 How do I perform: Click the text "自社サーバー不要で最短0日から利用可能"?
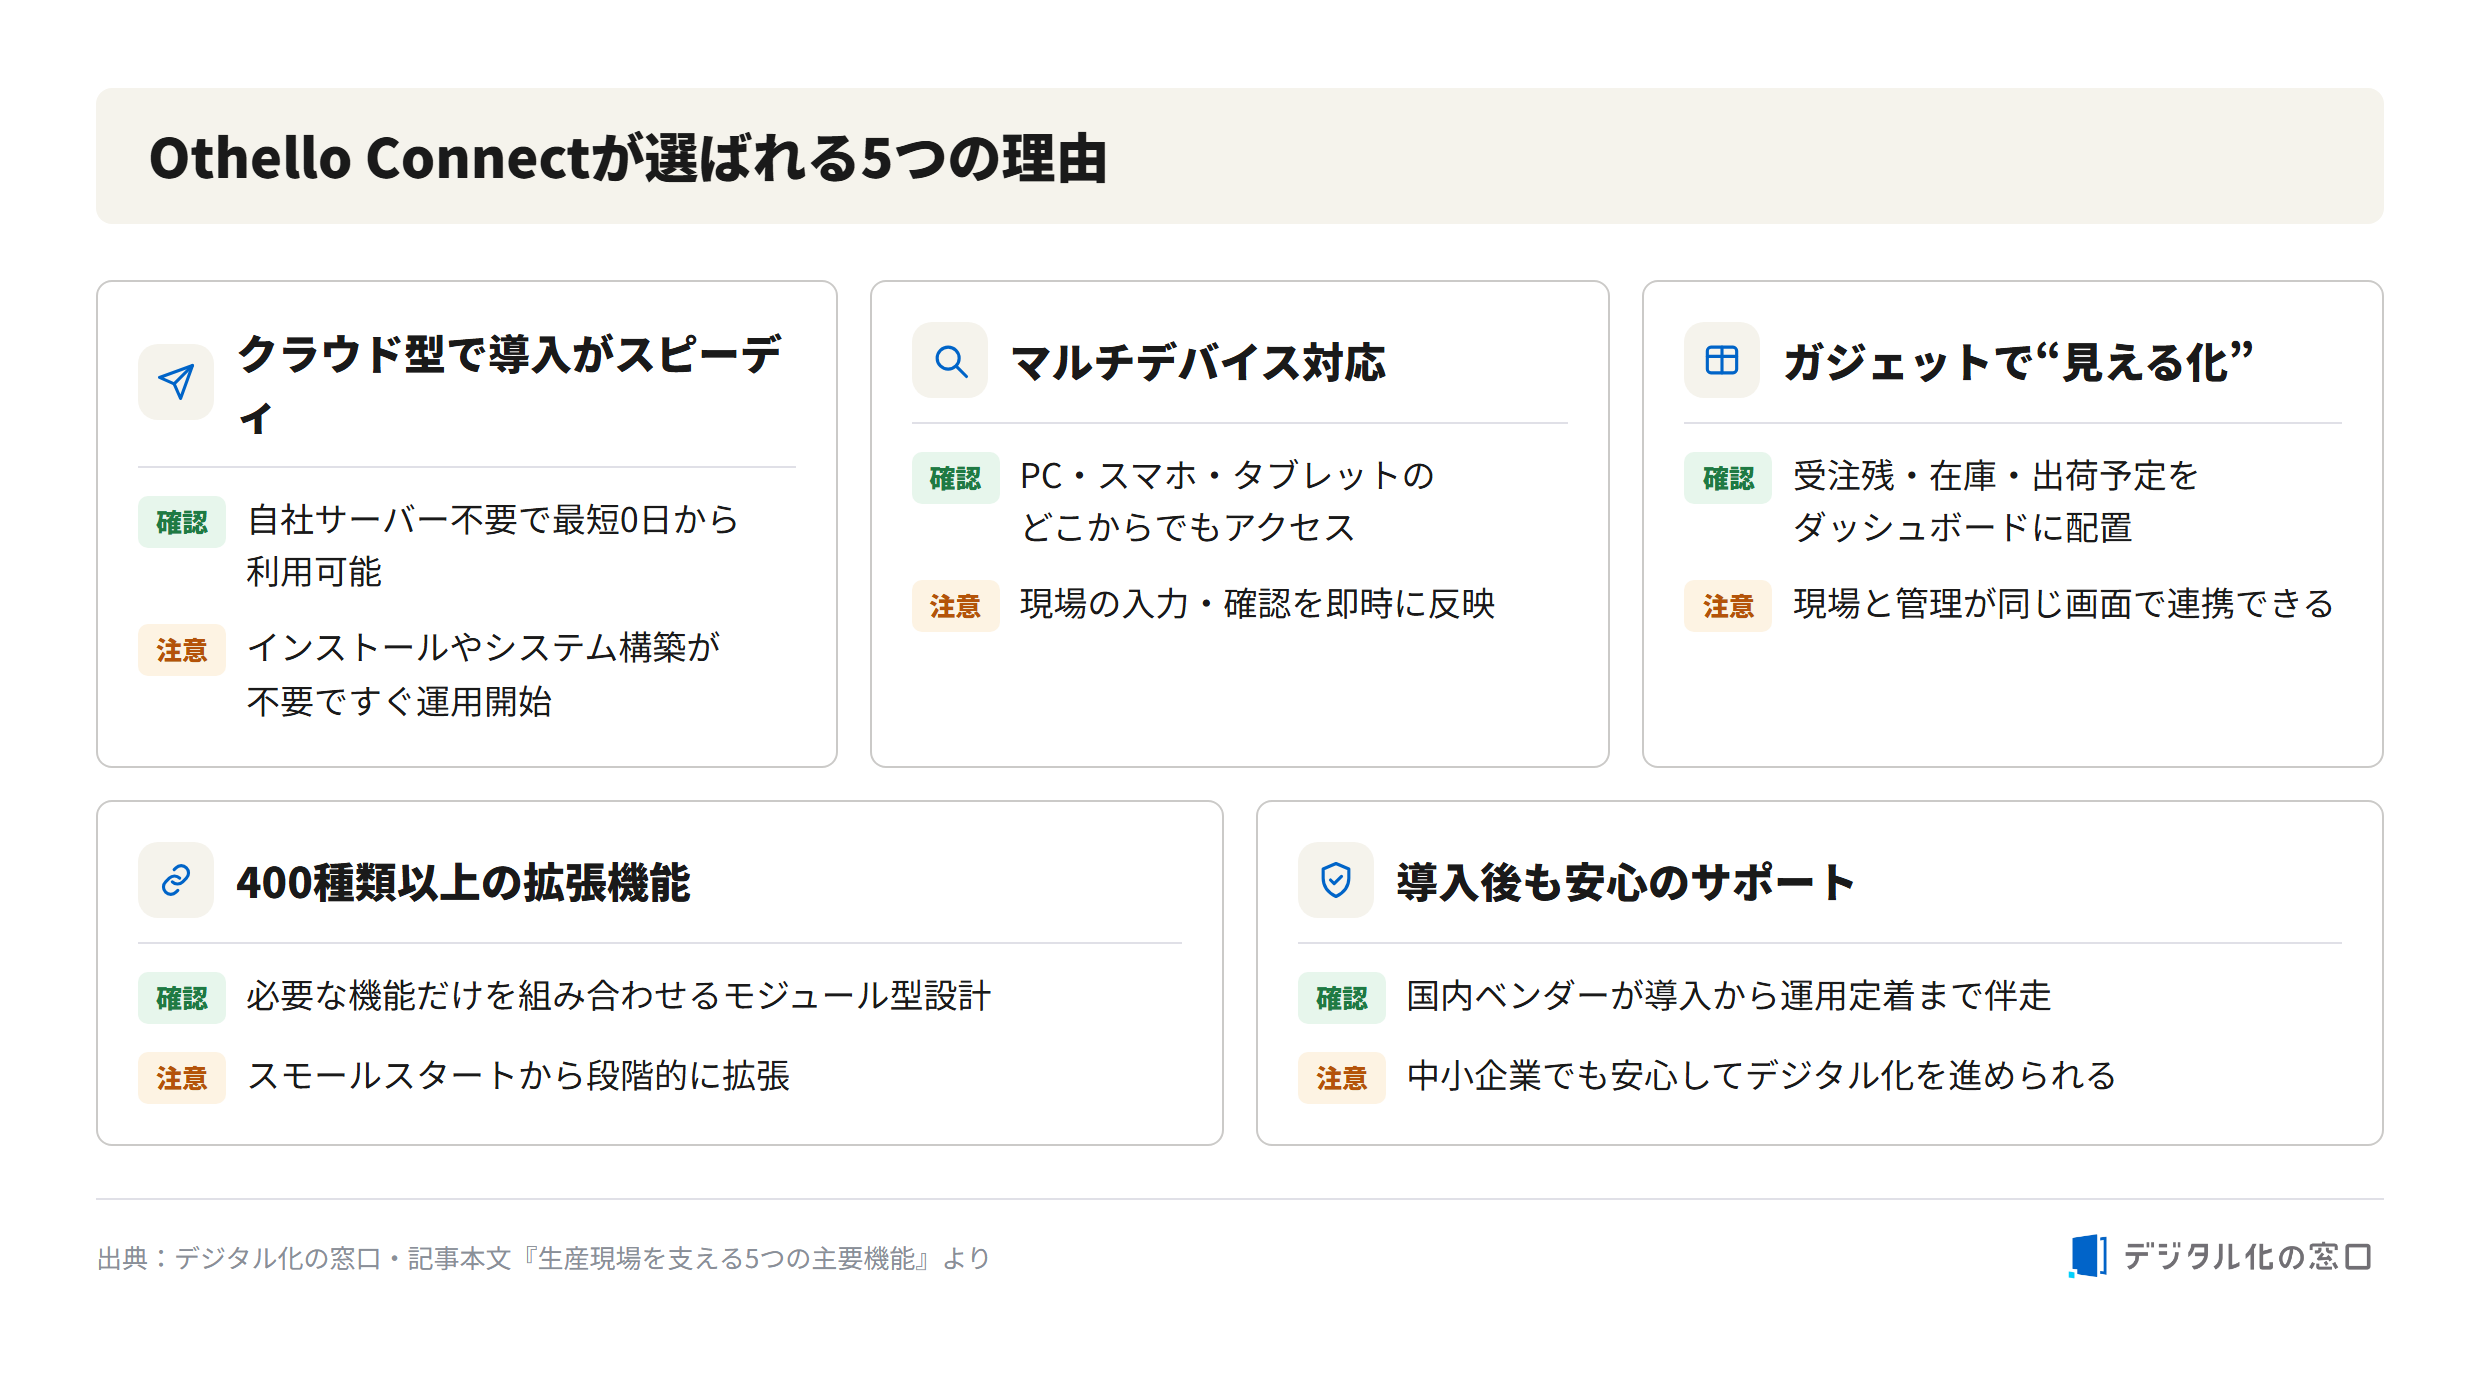pos(493,546)
